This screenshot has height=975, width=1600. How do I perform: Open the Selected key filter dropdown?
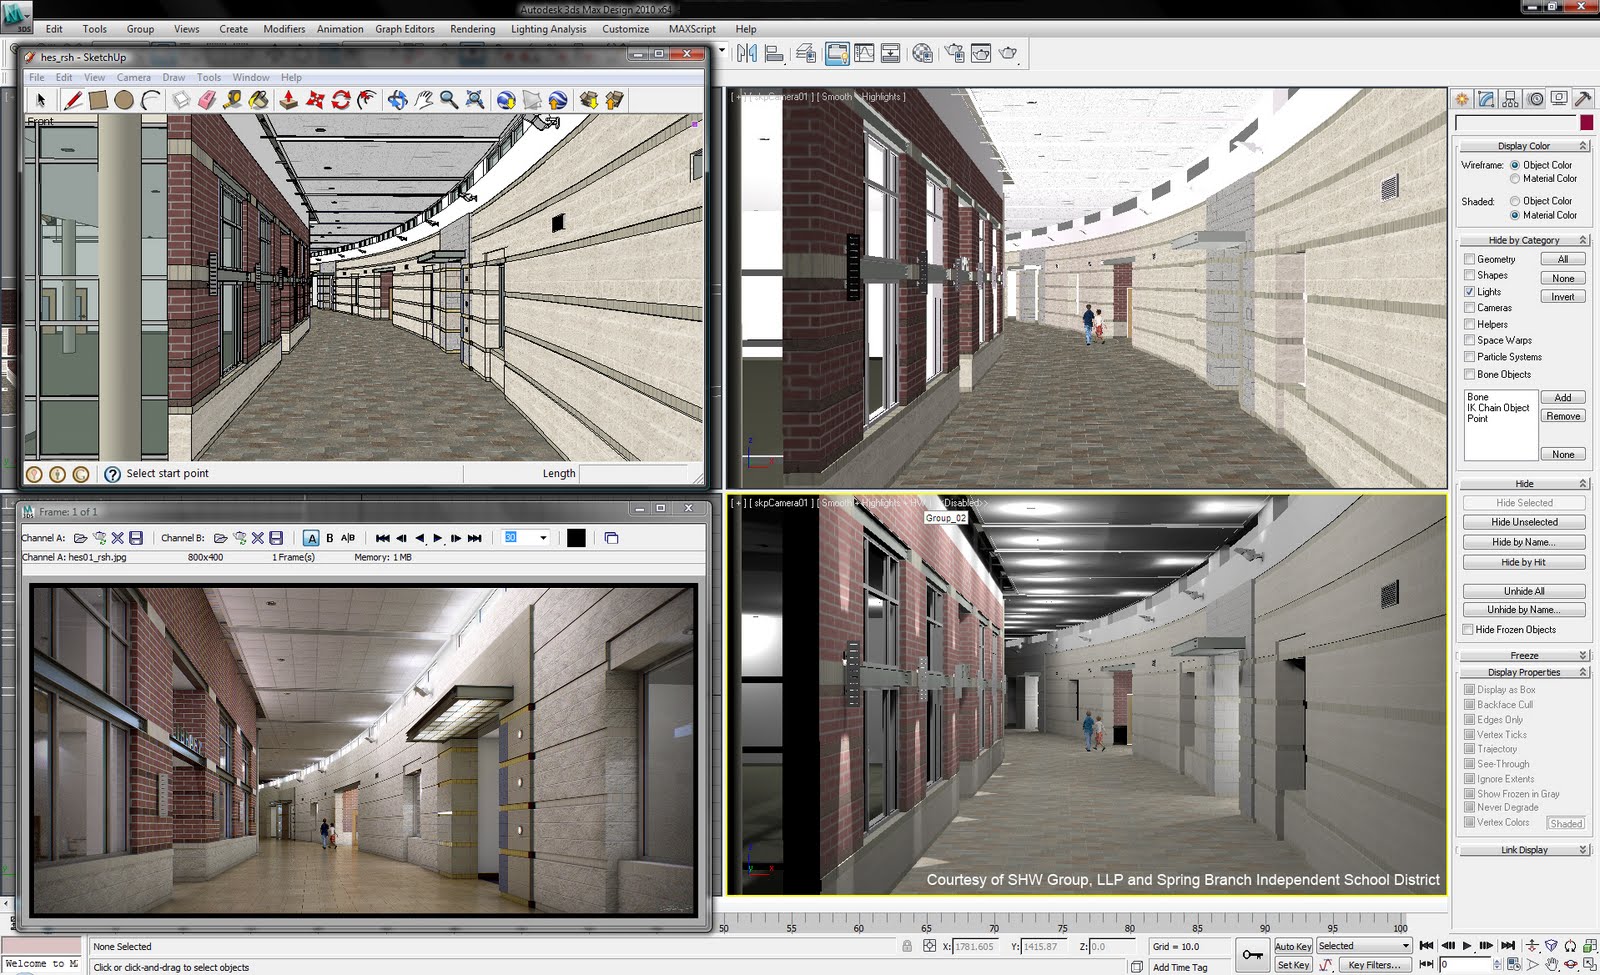(x=1405, y=946)
